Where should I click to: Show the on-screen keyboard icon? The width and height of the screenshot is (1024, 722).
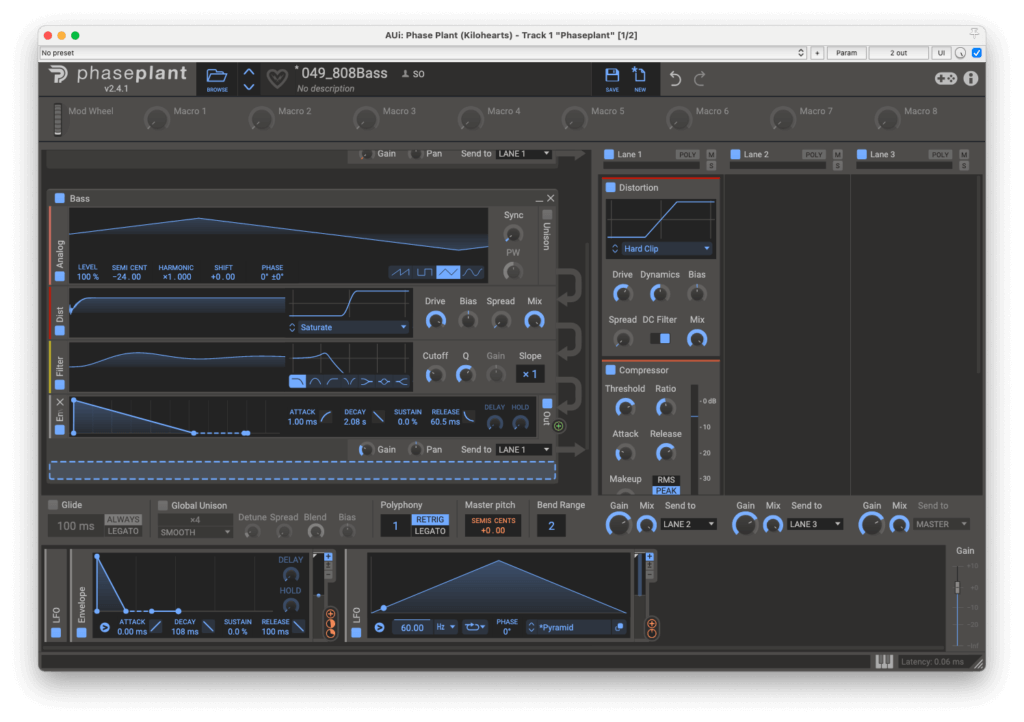tap(884, 661)
